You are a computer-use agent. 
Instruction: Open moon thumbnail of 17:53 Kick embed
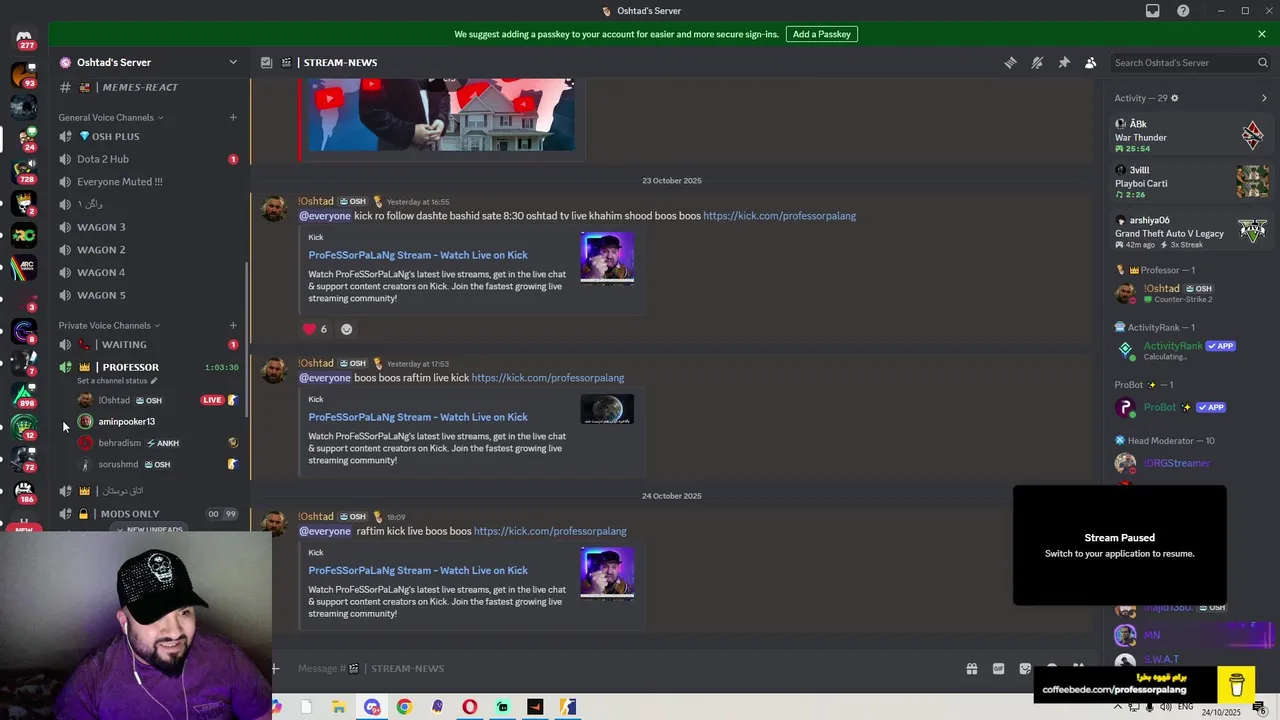[607, 409]
